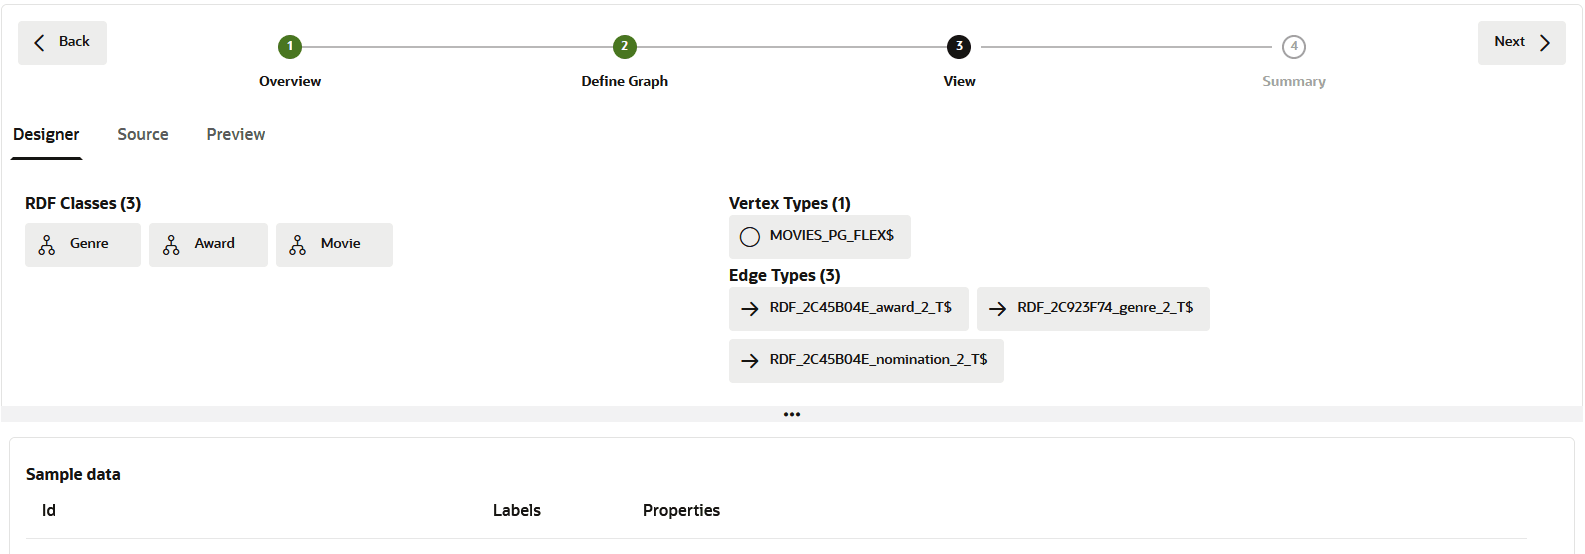Click the Vertex Types (1) heading

point(790,203)
